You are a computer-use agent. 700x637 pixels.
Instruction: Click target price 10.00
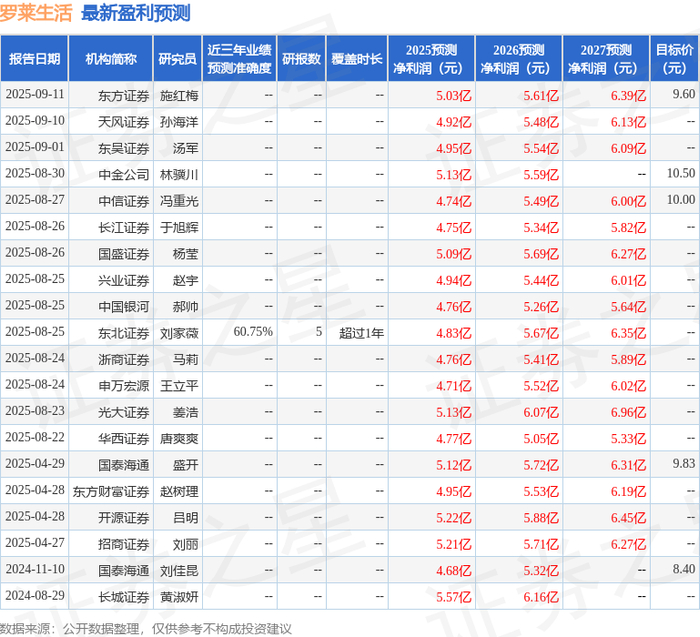click(x=681, y=200)
